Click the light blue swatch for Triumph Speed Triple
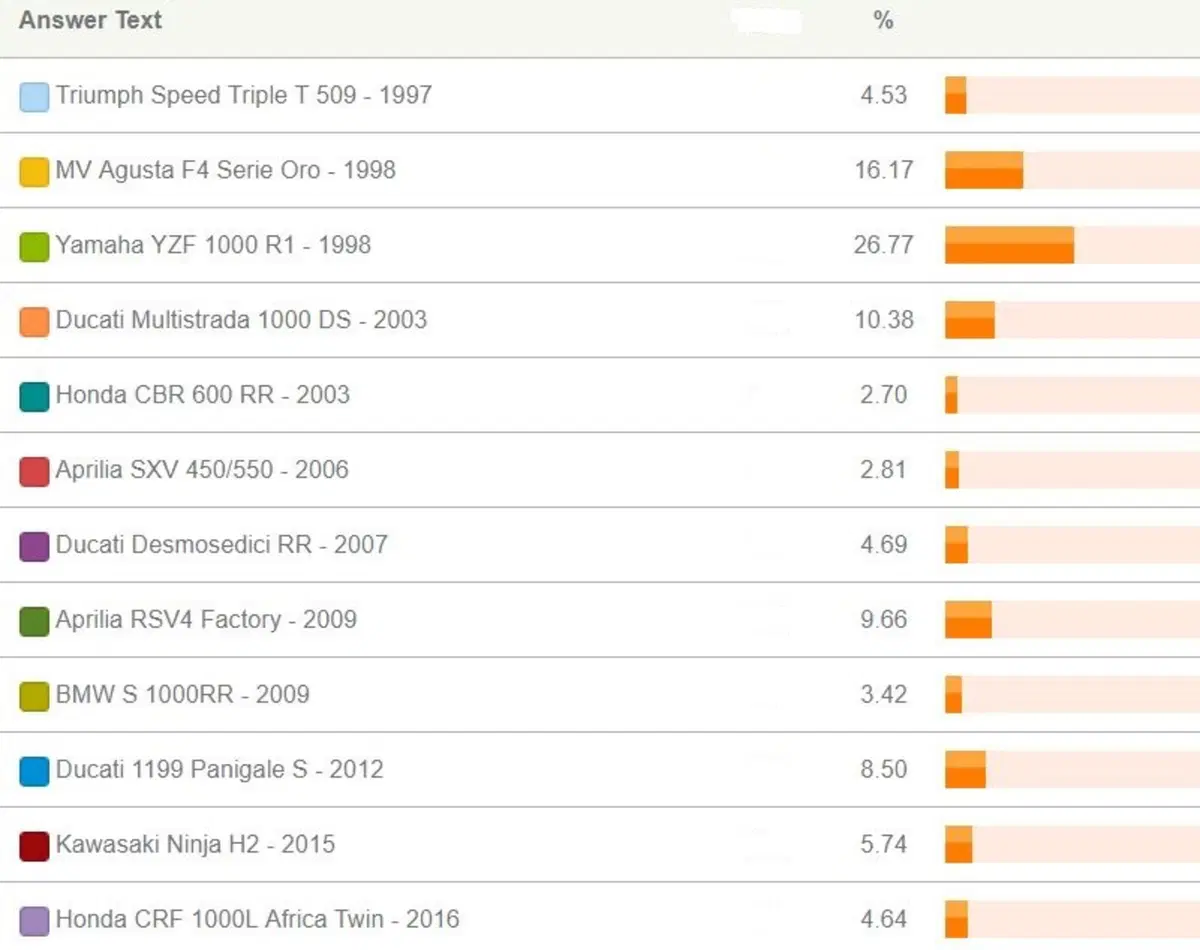 (x=34, y=97)
